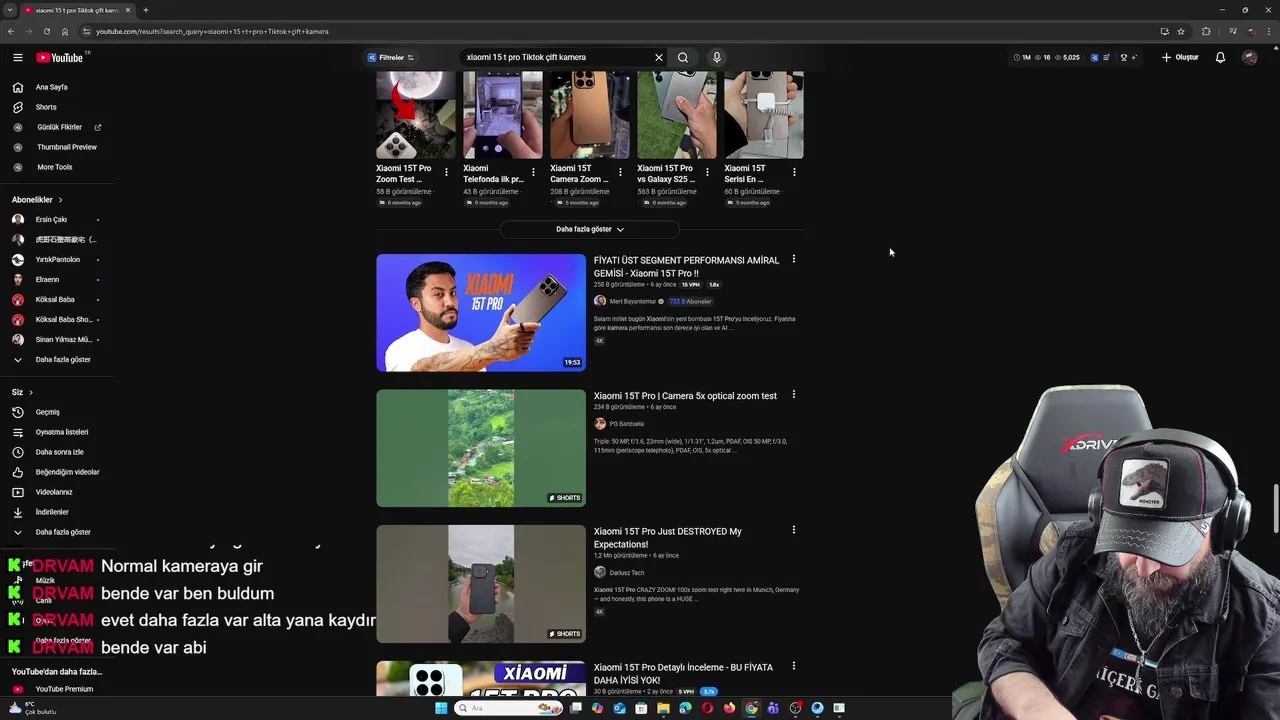The width and height of the screenshot is (1280, 720).
Task: Open options for Xiaomi 15T Camera Zoom short
Action: (620, 172)
